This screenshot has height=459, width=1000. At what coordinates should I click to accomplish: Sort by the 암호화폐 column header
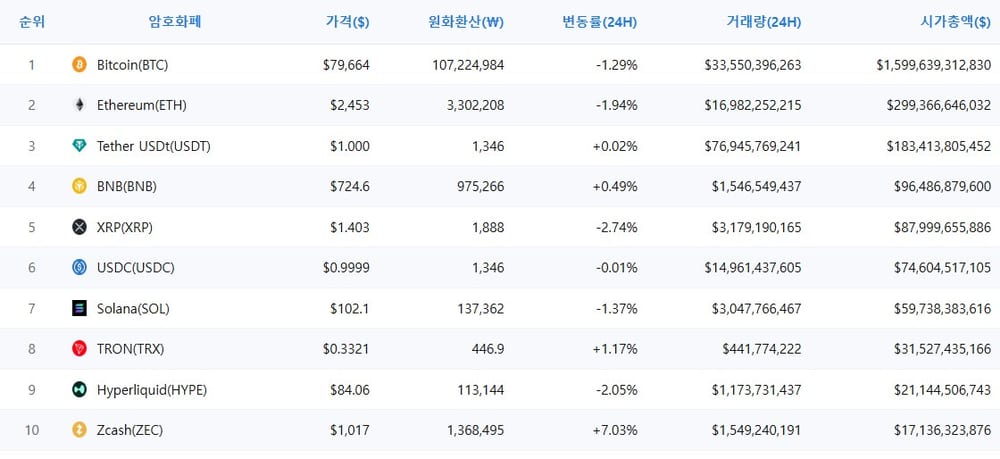click(x=175, y=22)
